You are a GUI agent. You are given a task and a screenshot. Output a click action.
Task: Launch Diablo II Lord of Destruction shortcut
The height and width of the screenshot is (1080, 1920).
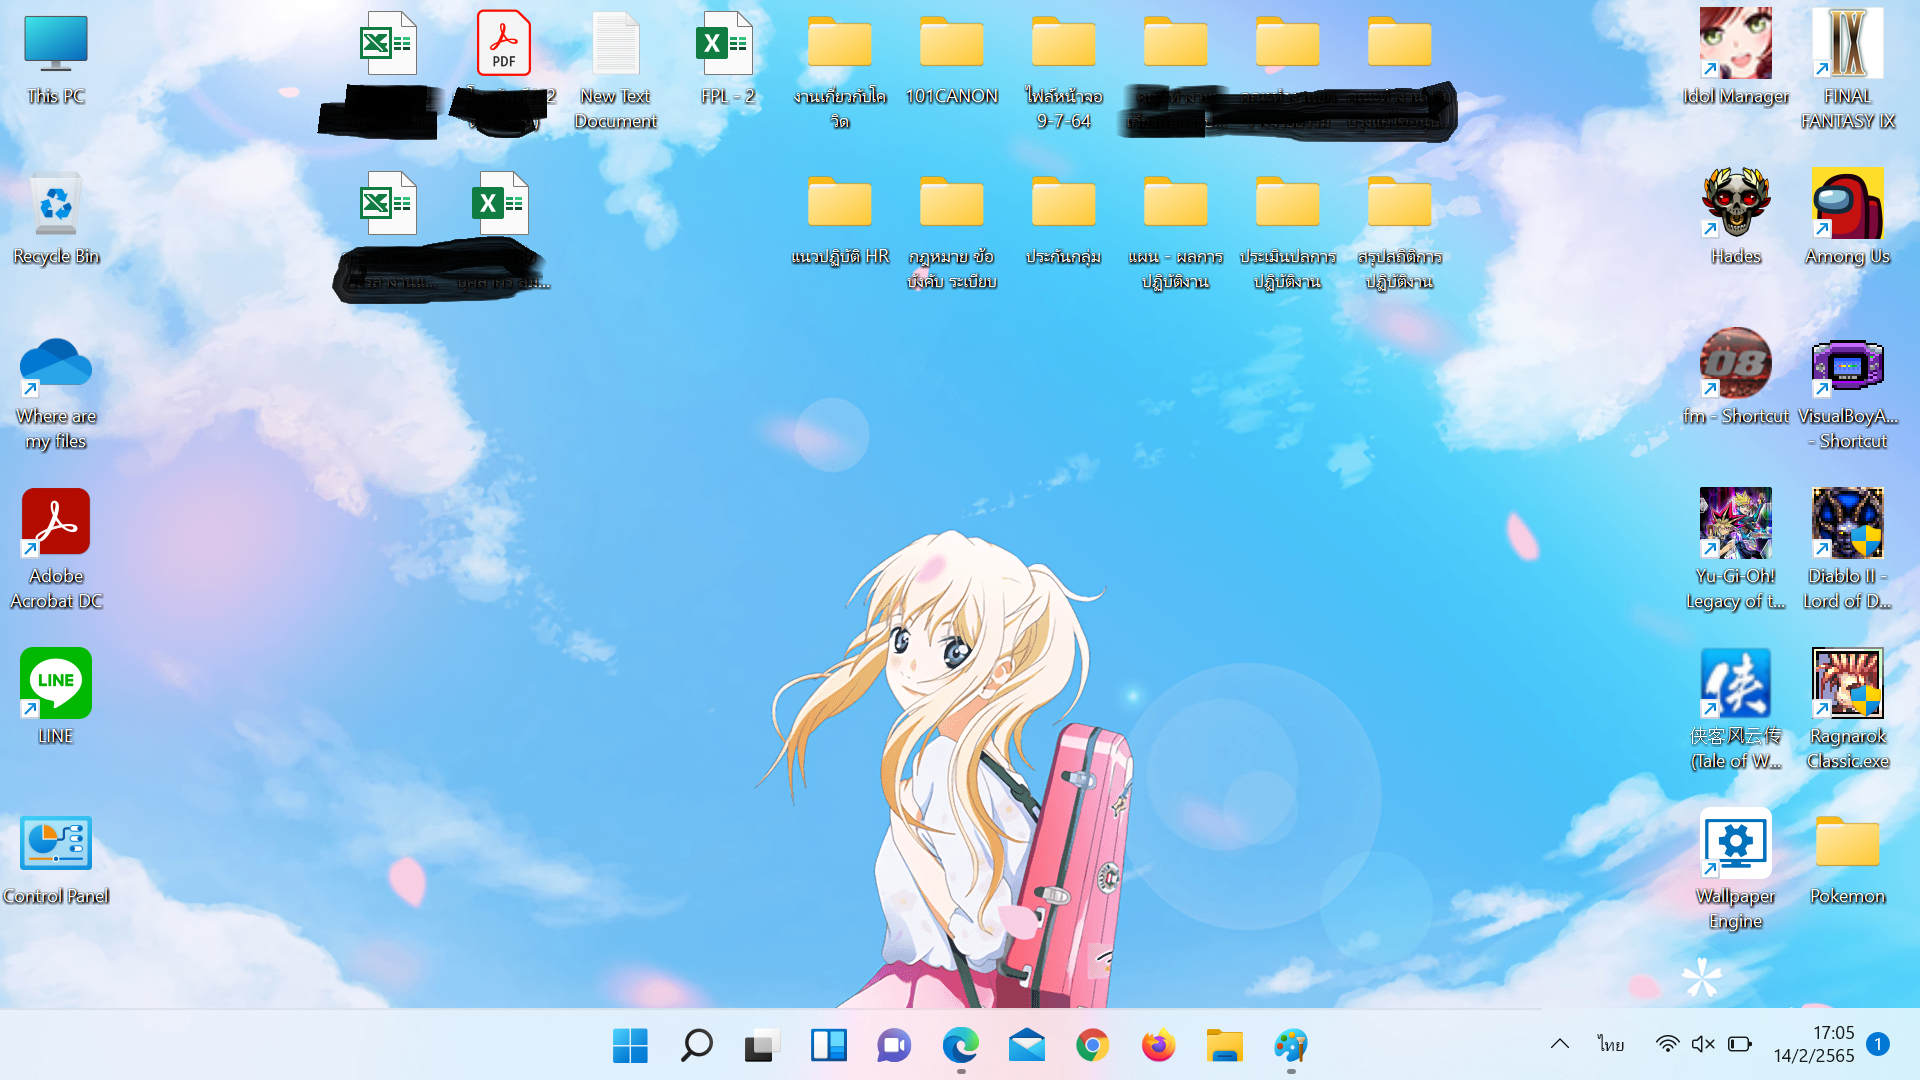pos(1847,550)
